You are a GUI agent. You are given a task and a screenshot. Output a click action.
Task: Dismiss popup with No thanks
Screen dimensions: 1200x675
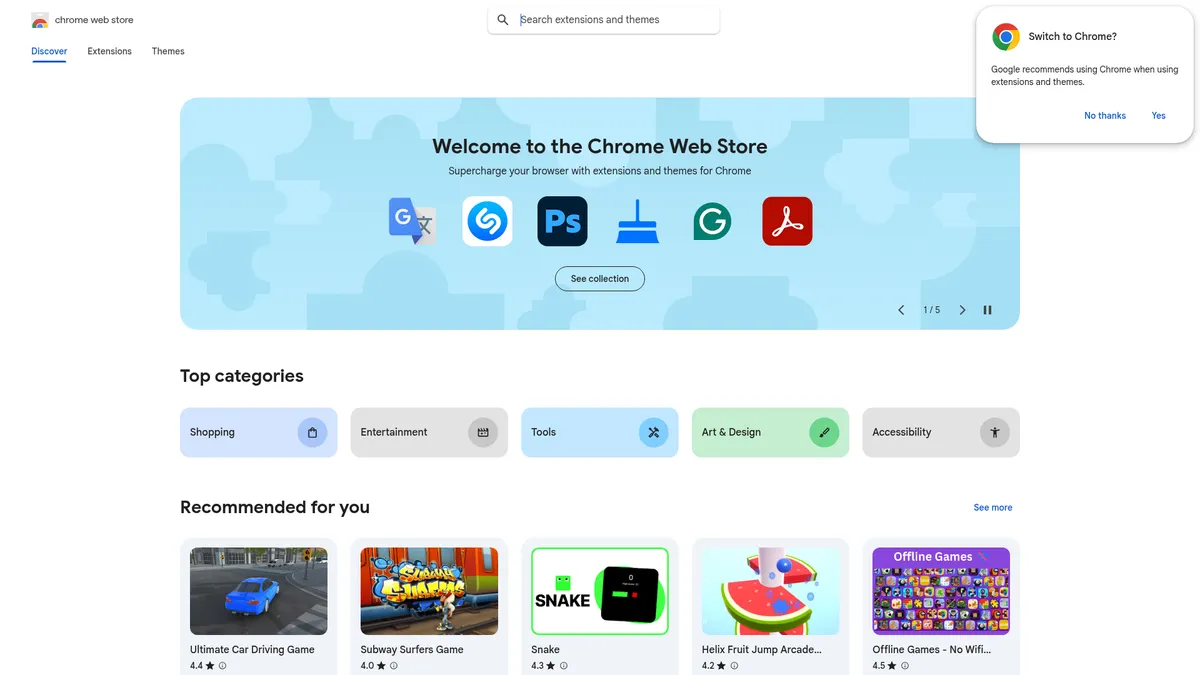[1105, 116]
